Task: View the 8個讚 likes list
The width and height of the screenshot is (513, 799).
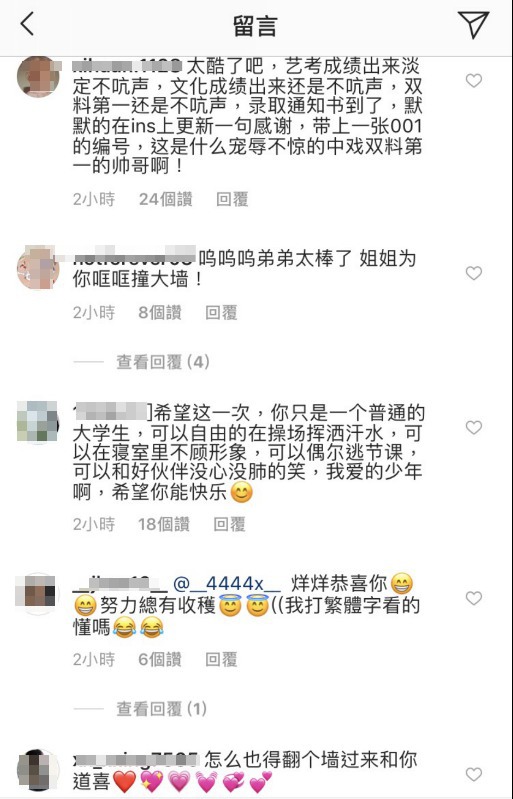Action: point(160,312)
